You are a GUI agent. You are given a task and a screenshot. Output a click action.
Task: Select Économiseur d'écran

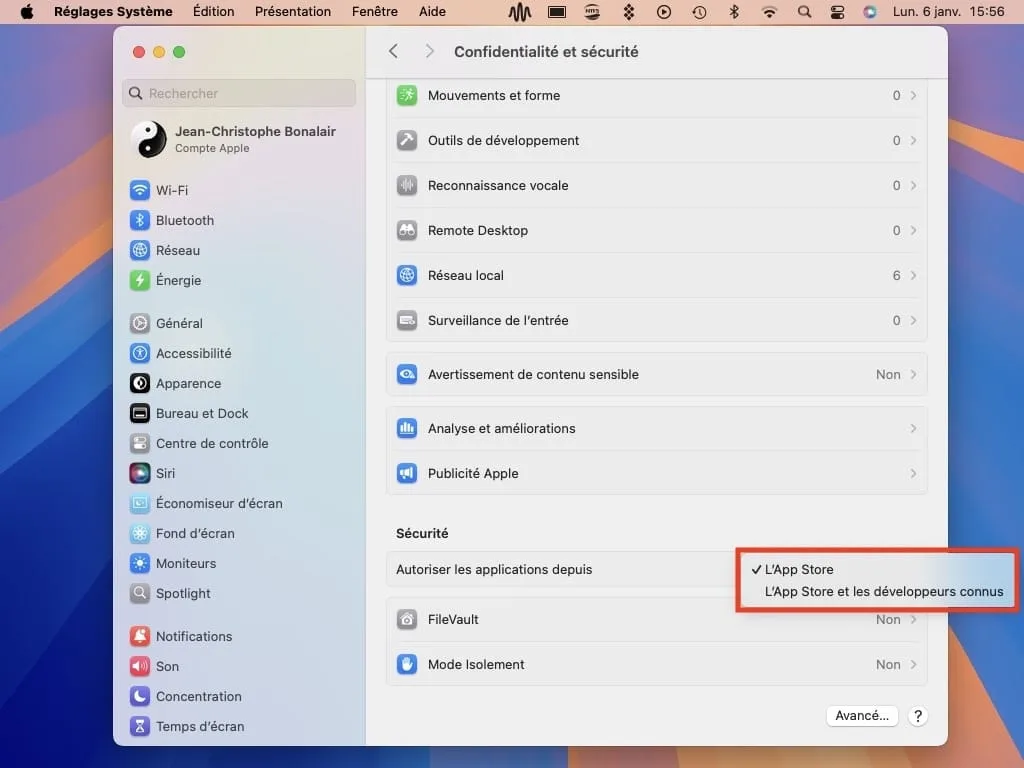[206, 504]
